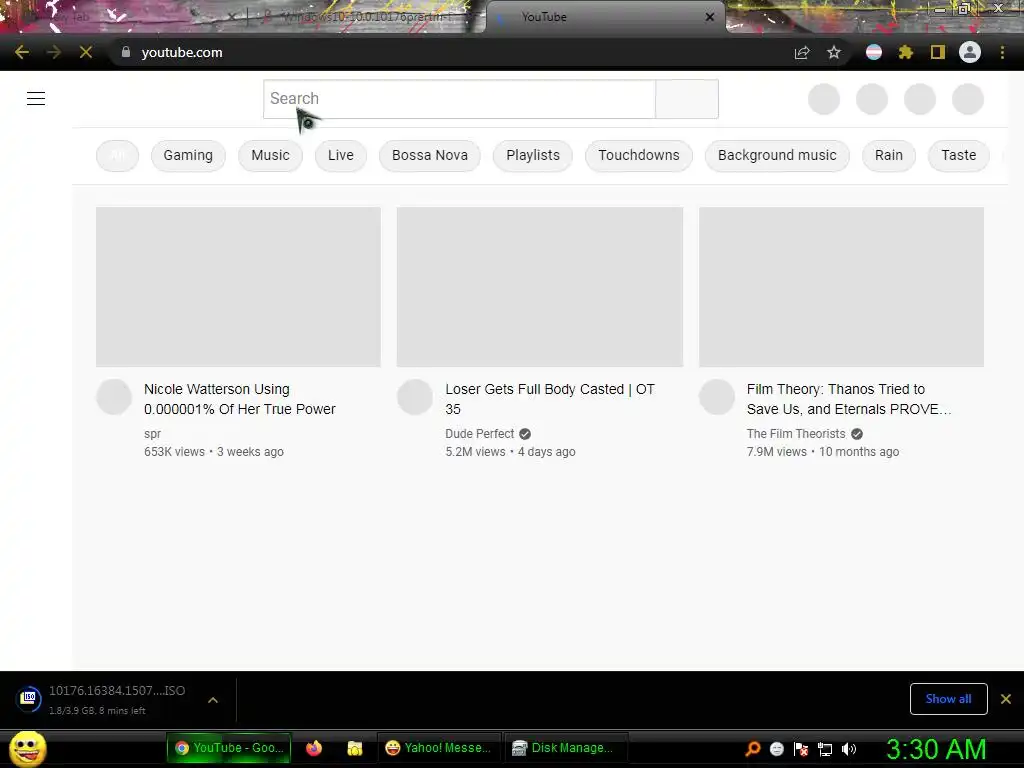Click the network tray icon

pyautogui.click(x=825, y=748)
